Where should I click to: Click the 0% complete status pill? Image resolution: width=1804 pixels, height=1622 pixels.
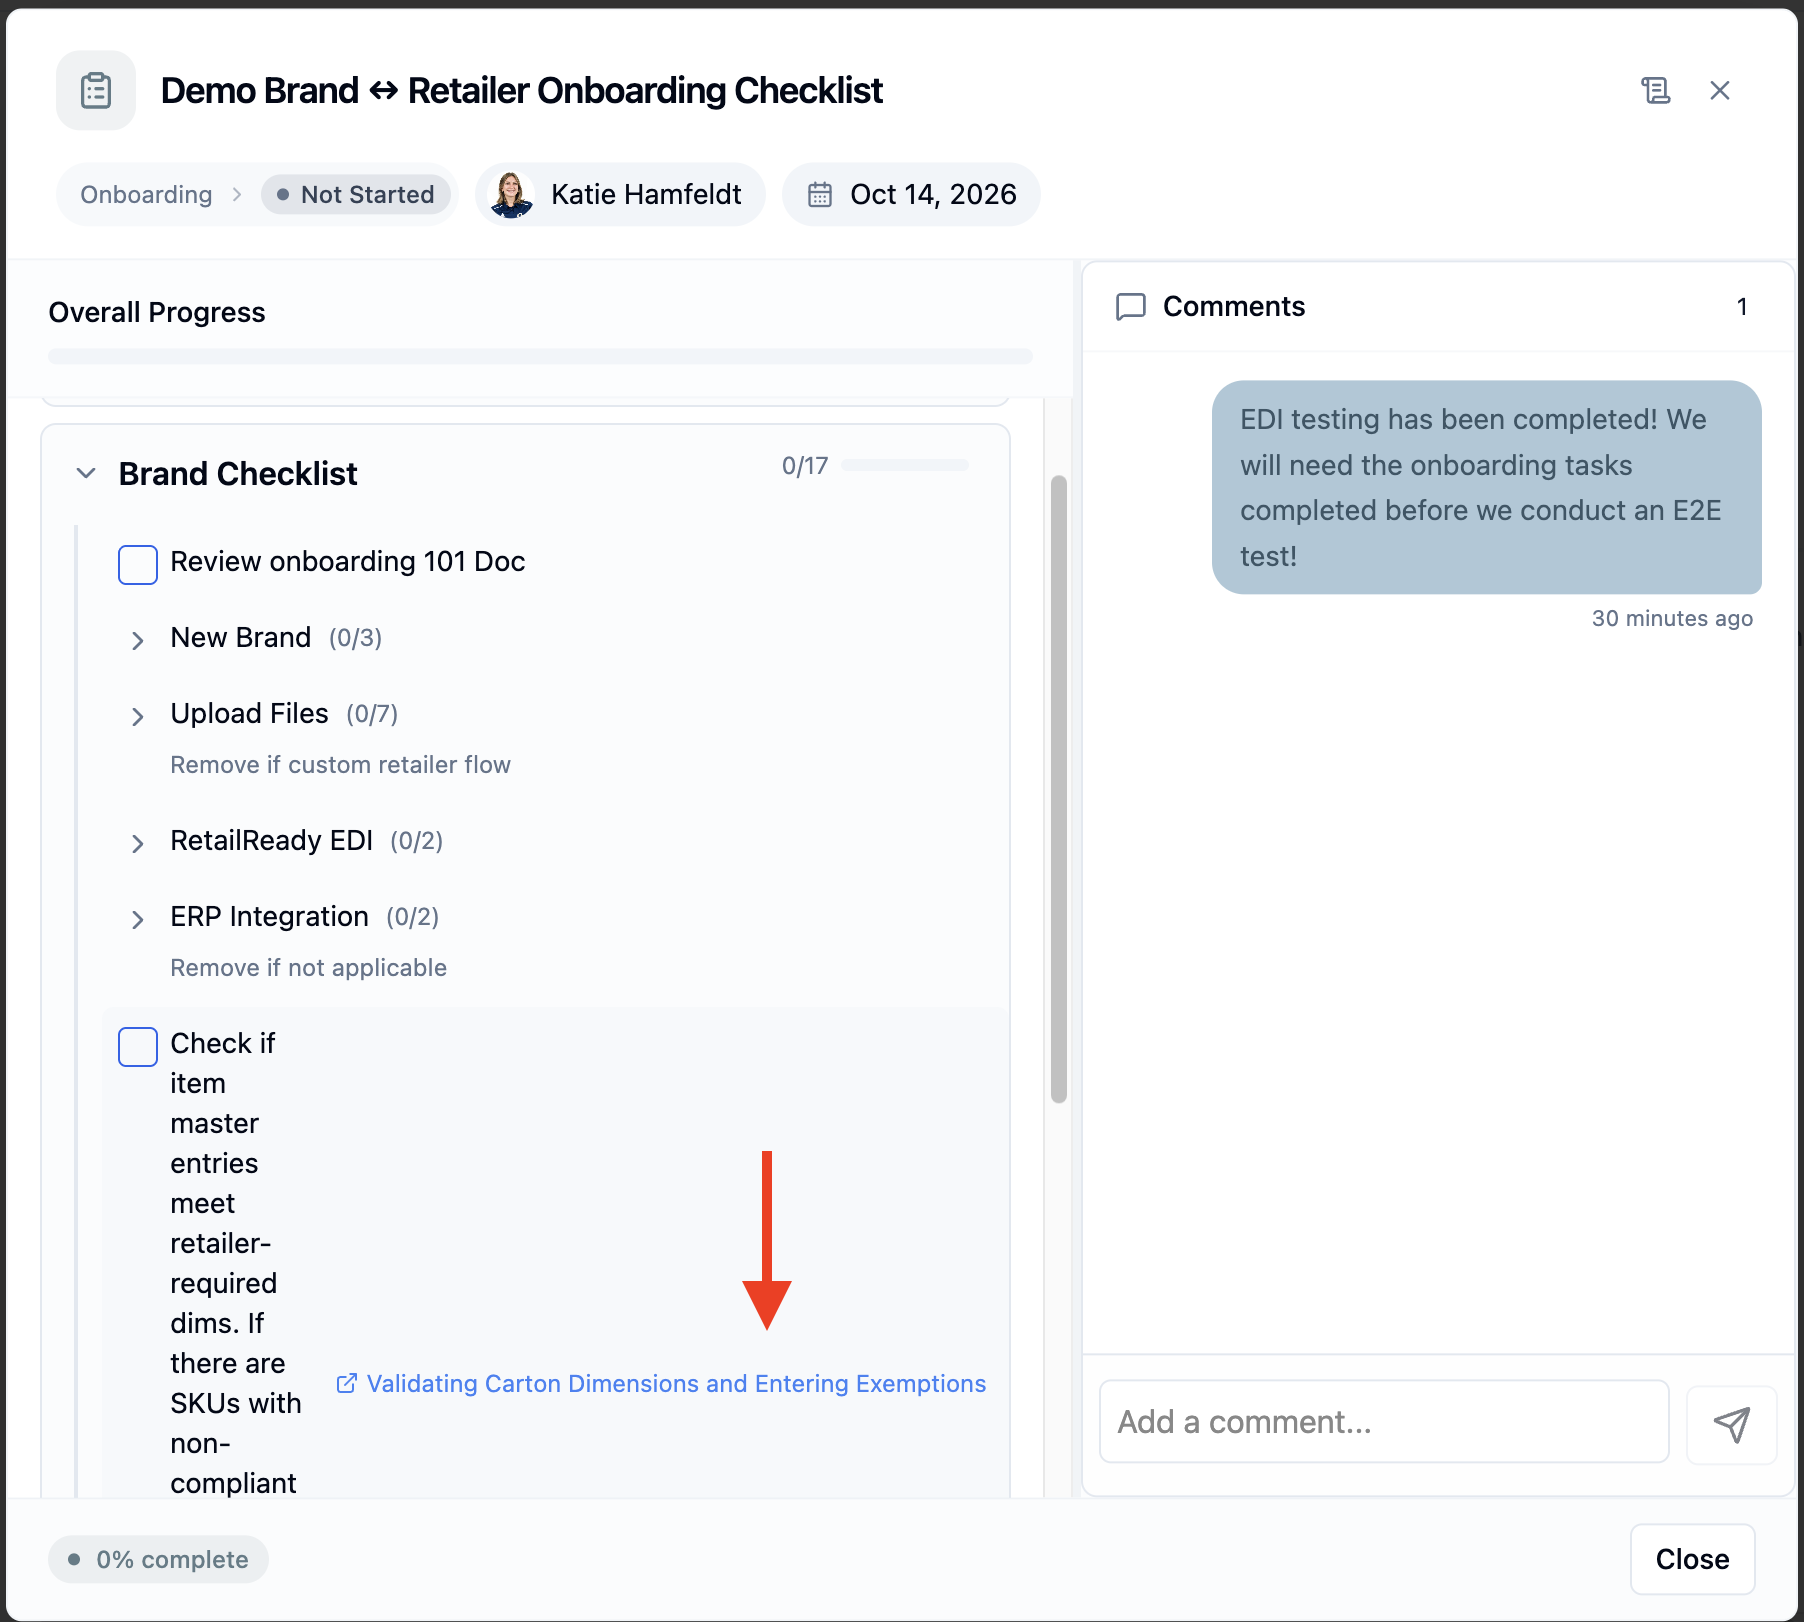pyautogui.click(x=158, y=1559)
